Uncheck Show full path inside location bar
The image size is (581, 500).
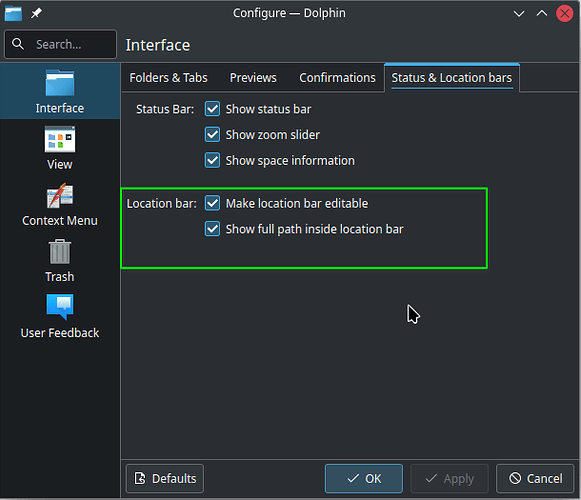(x=212, y=229)
